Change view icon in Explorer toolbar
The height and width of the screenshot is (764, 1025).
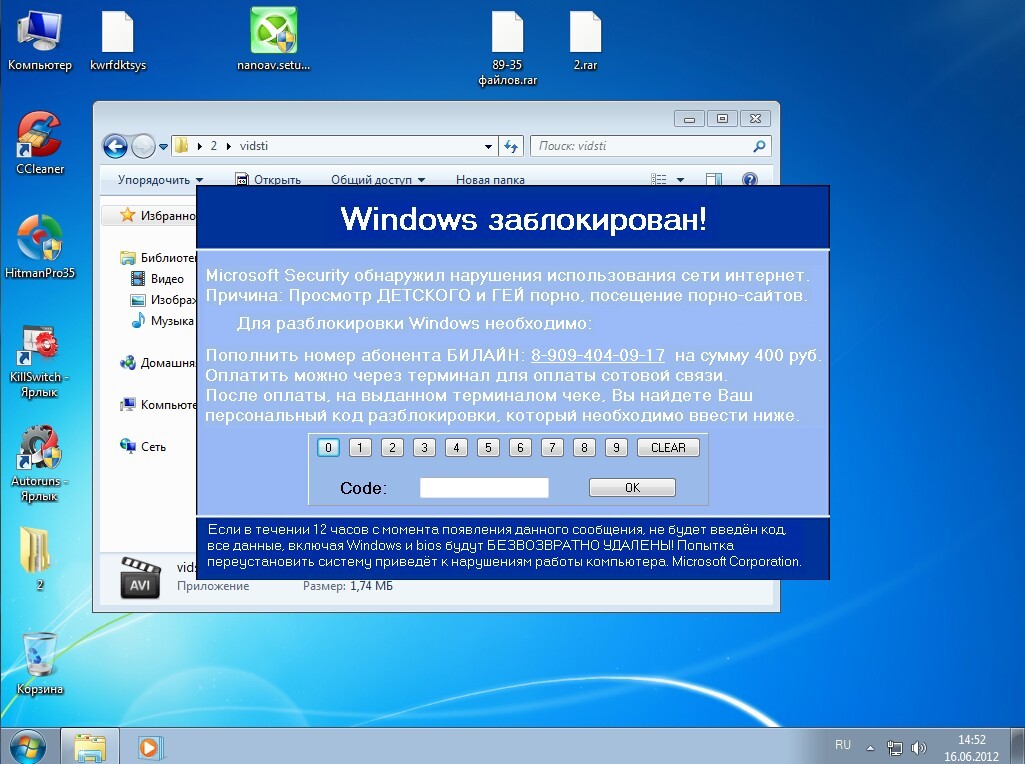click(x=659, y=179)
